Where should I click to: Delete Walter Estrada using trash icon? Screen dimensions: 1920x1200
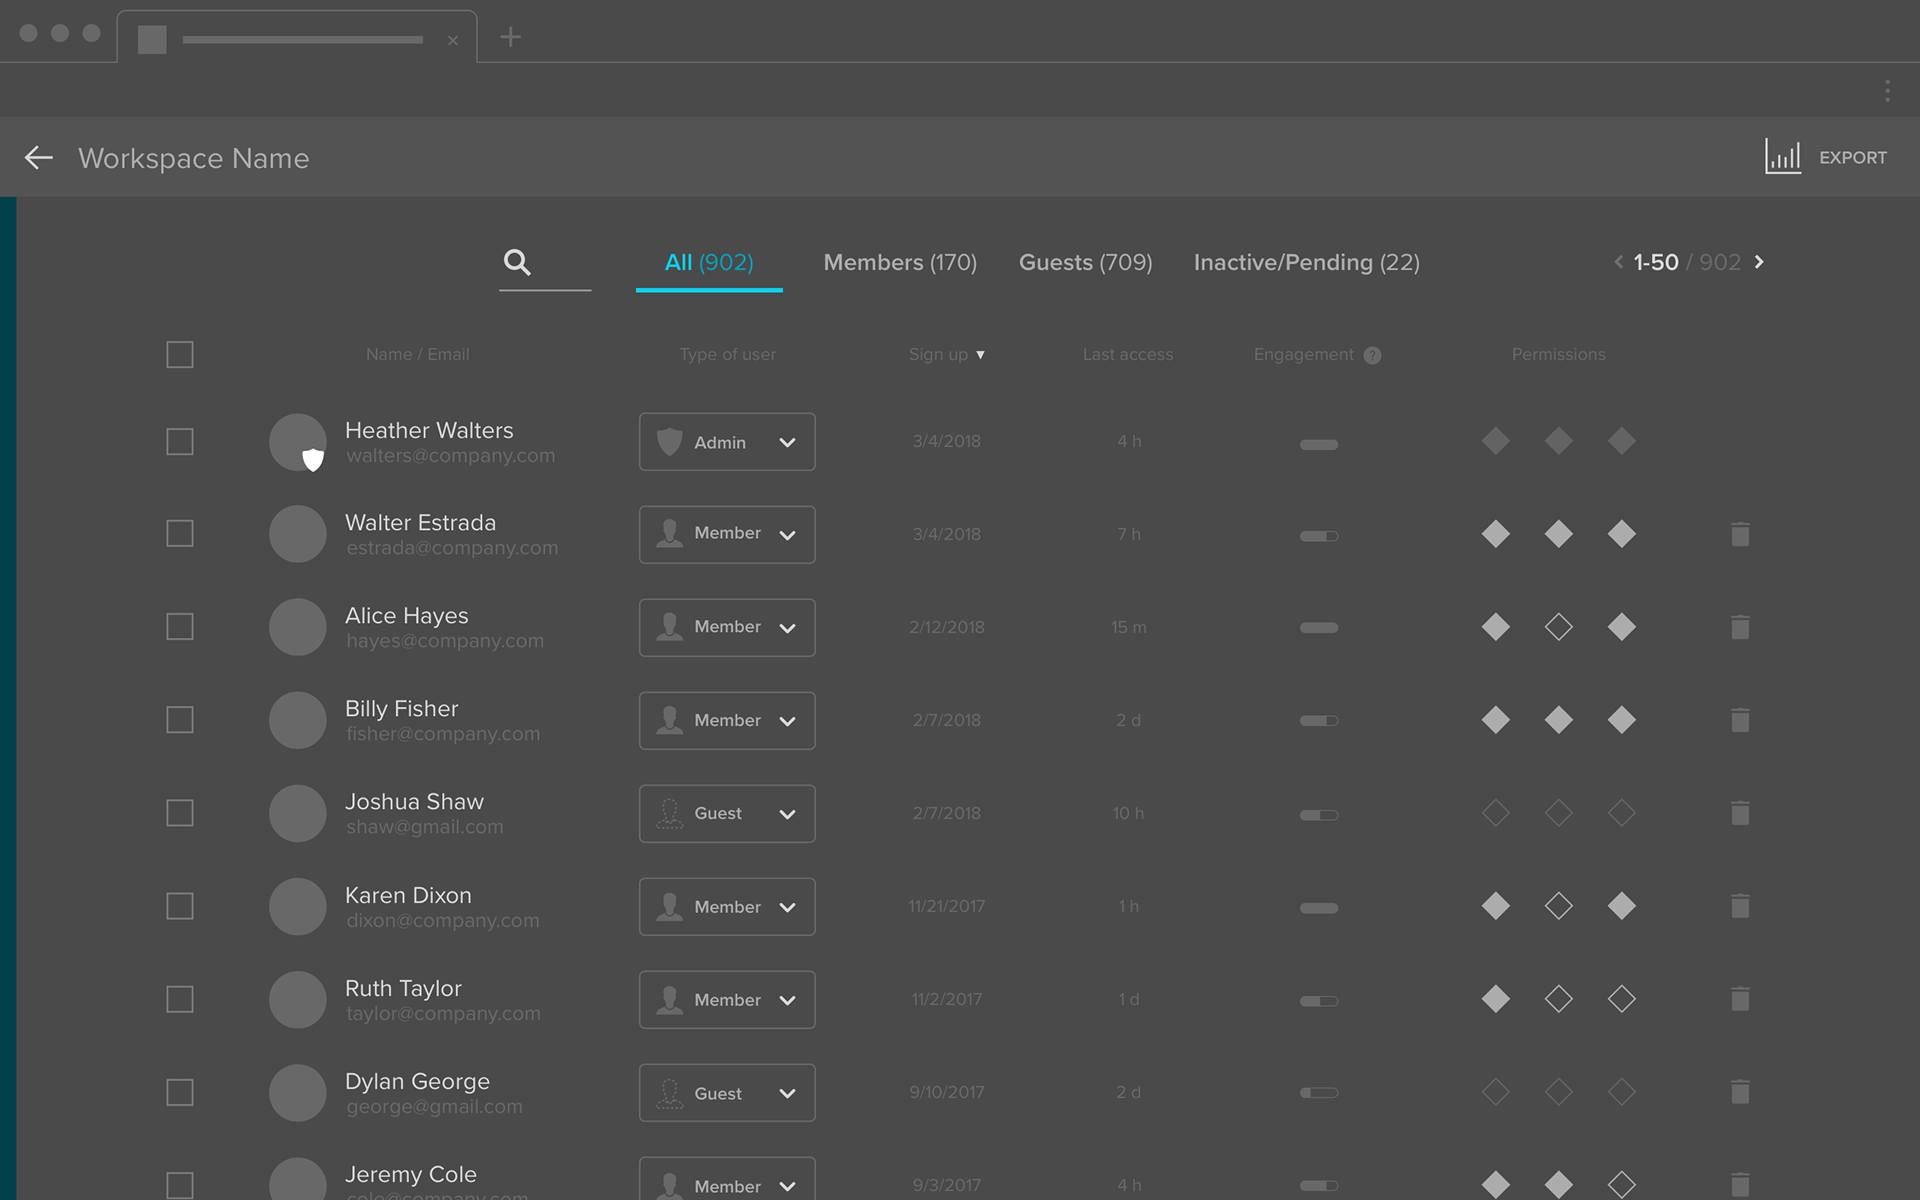1740,534
